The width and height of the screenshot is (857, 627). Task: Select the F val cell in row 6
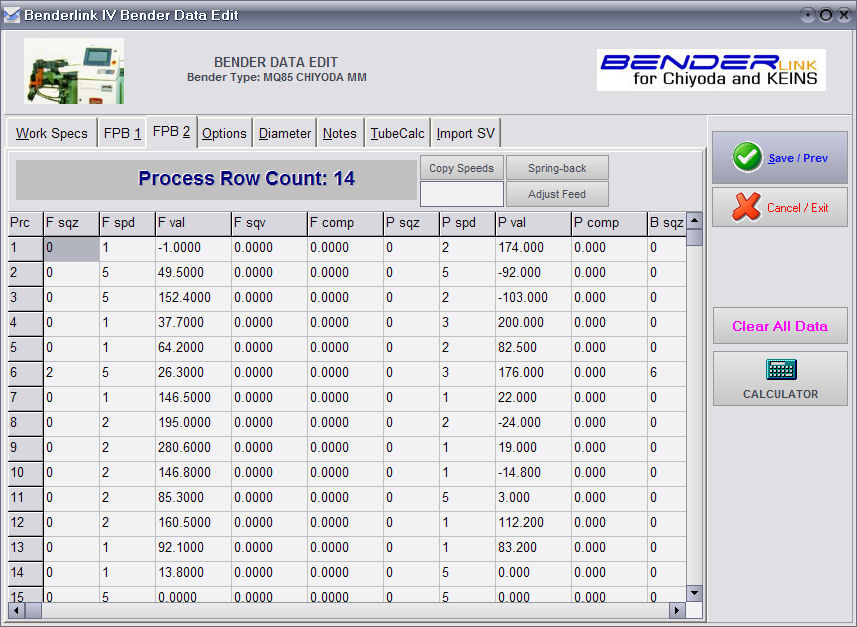pyautogui.click(x=193, y=372)
